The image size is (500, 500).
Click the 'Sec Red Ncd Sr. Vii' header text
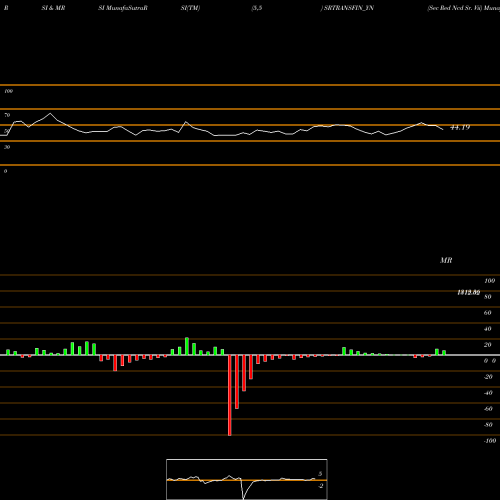455,8
